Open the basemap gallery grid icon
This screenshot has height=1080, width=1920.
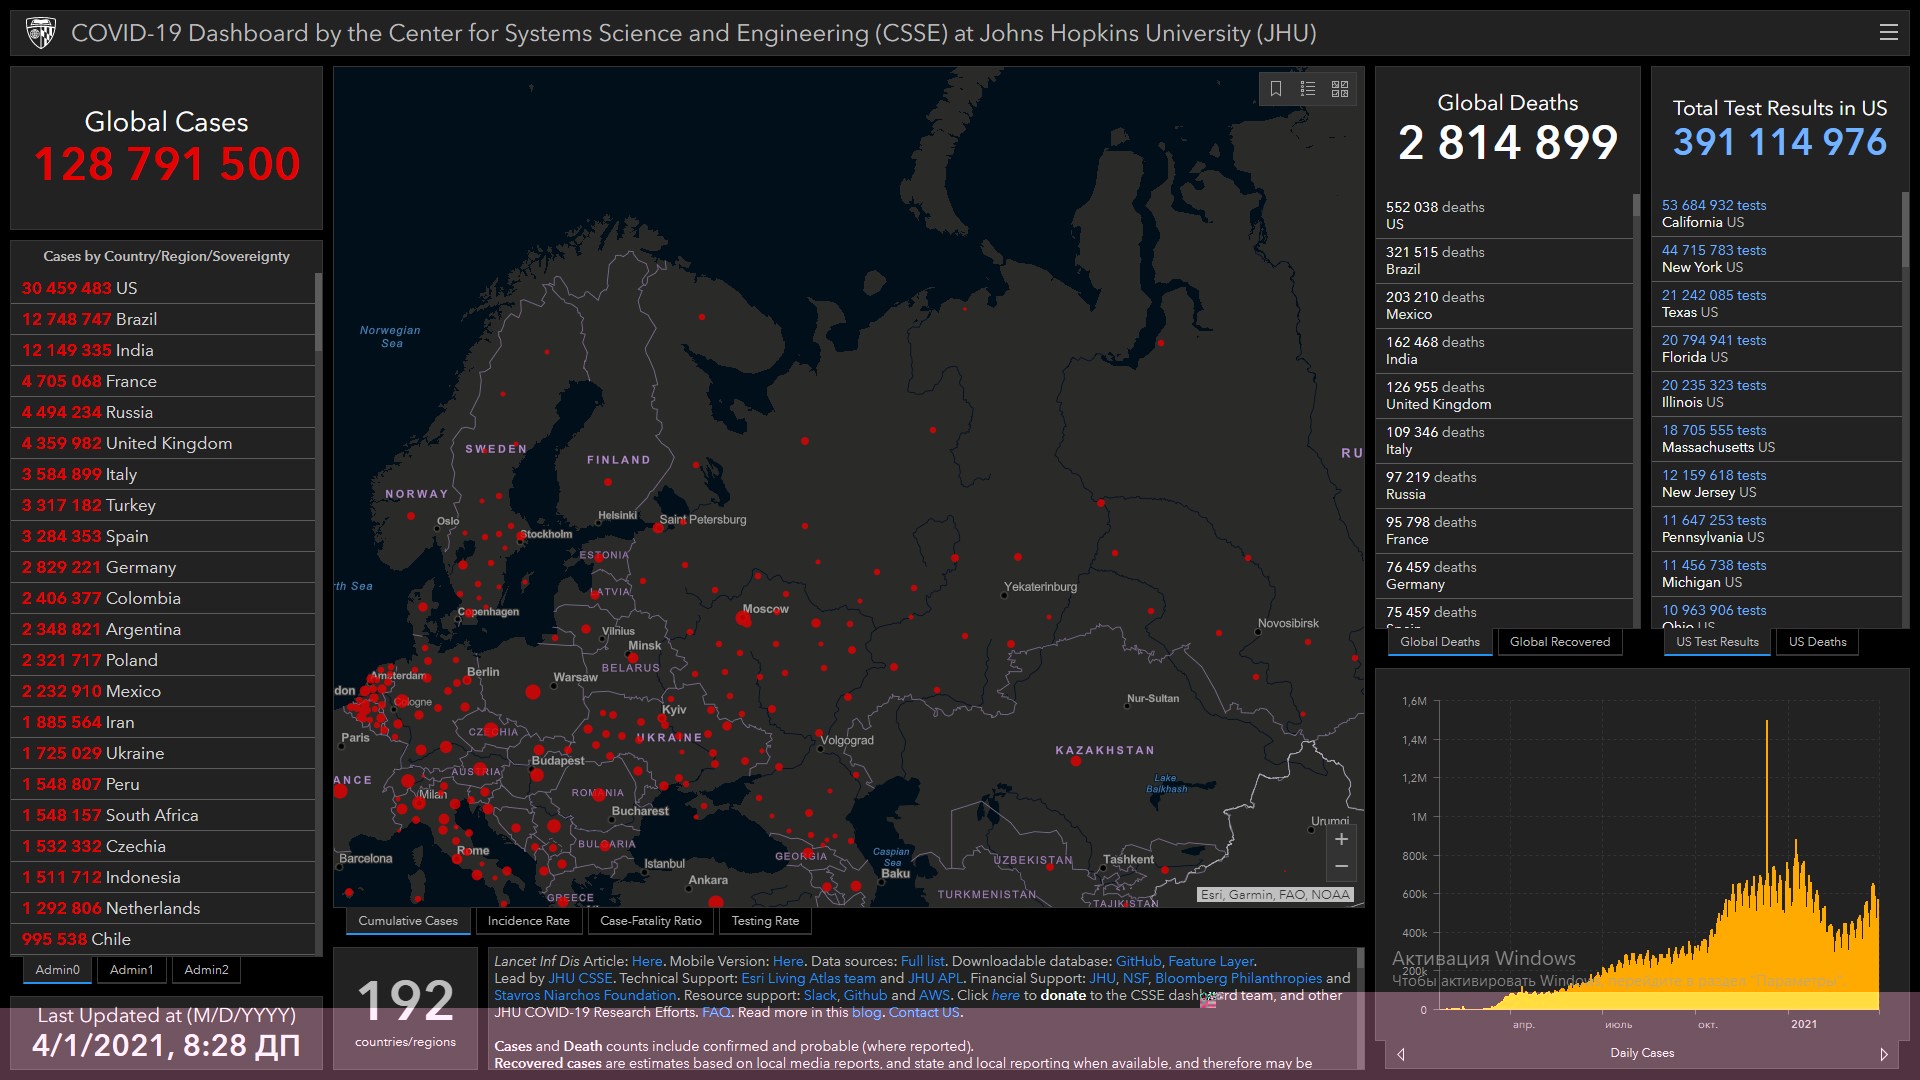tap(1340, 89)
